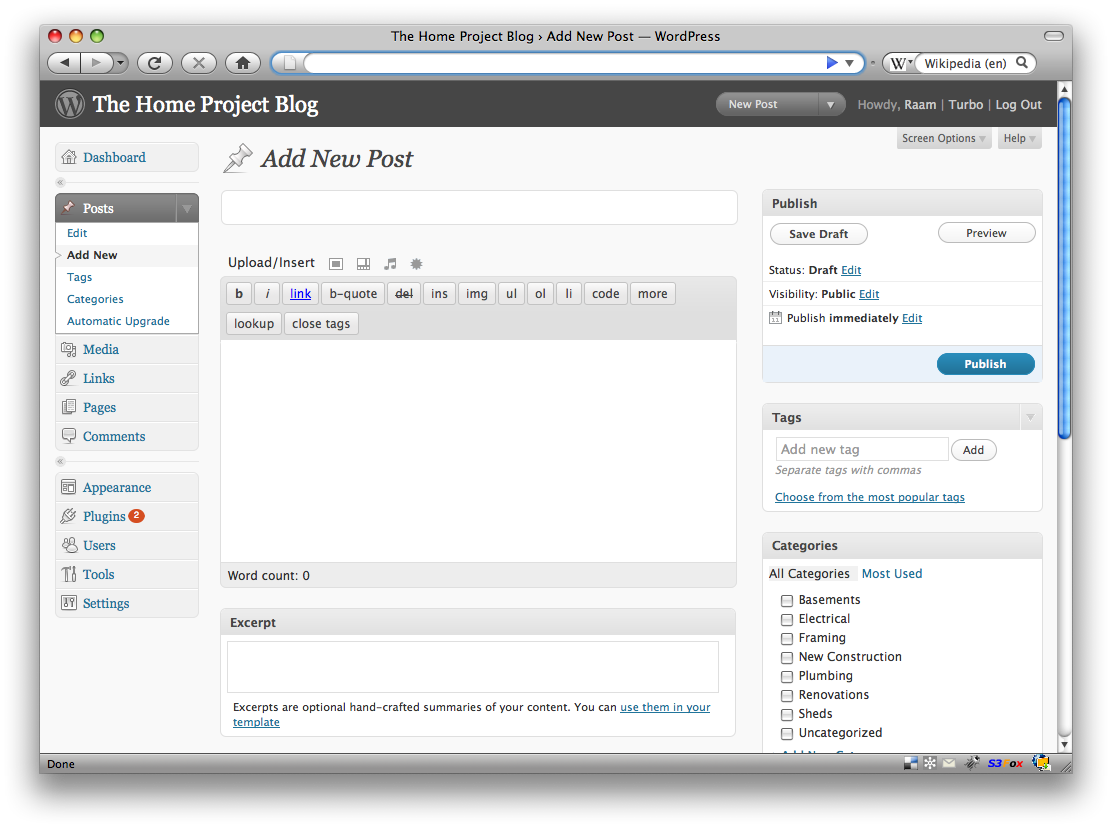Image resolution: width=1112 pixels, height=828 pixels.
Task: Switch to the Most Used categories tab
Action: click(892, 574)
